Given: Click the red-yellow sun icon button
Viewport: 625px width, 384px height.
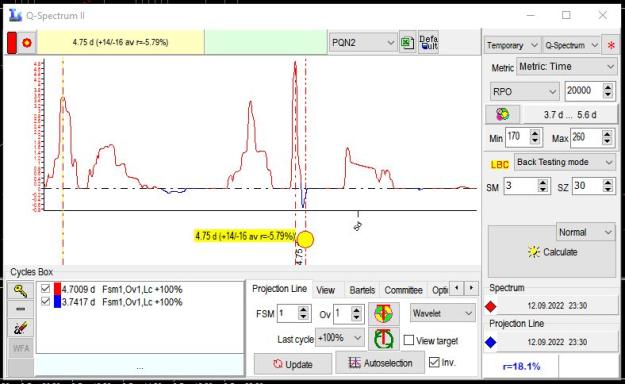Looking at the screenshot, I should point(27,43).
